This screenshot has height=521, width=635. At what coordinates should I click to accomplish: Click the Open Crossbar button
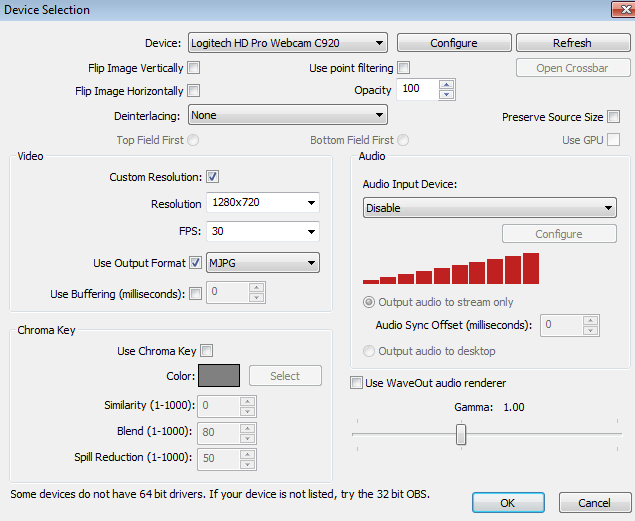click(572, 68)
